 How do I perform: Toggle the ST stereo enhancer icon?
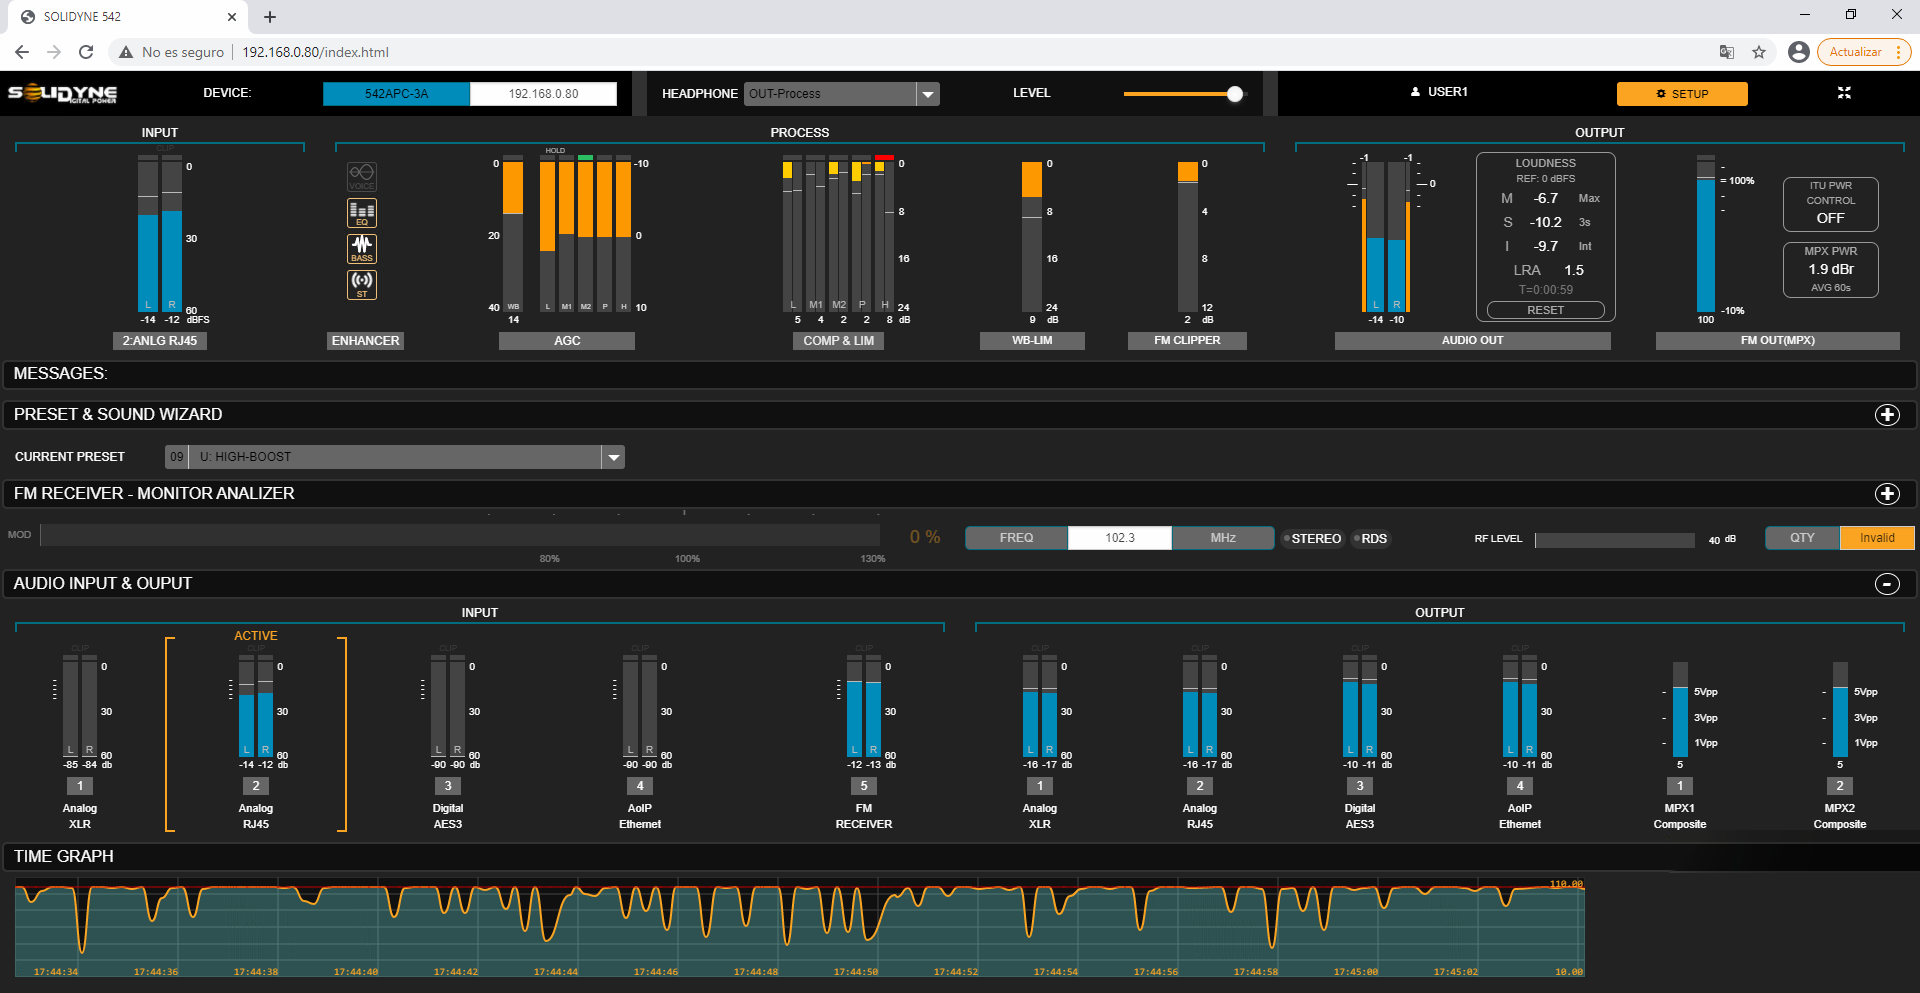pyautogui.click(x=362, y=284)
